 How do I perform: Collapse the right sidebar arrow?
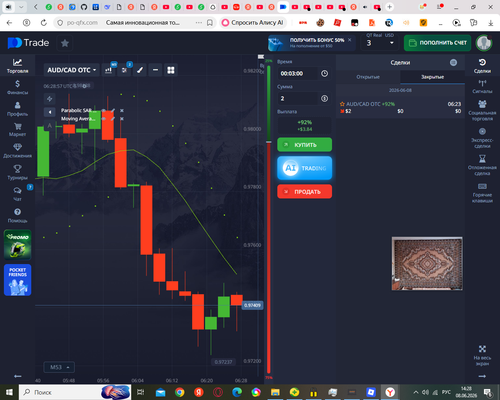(482, 376)
